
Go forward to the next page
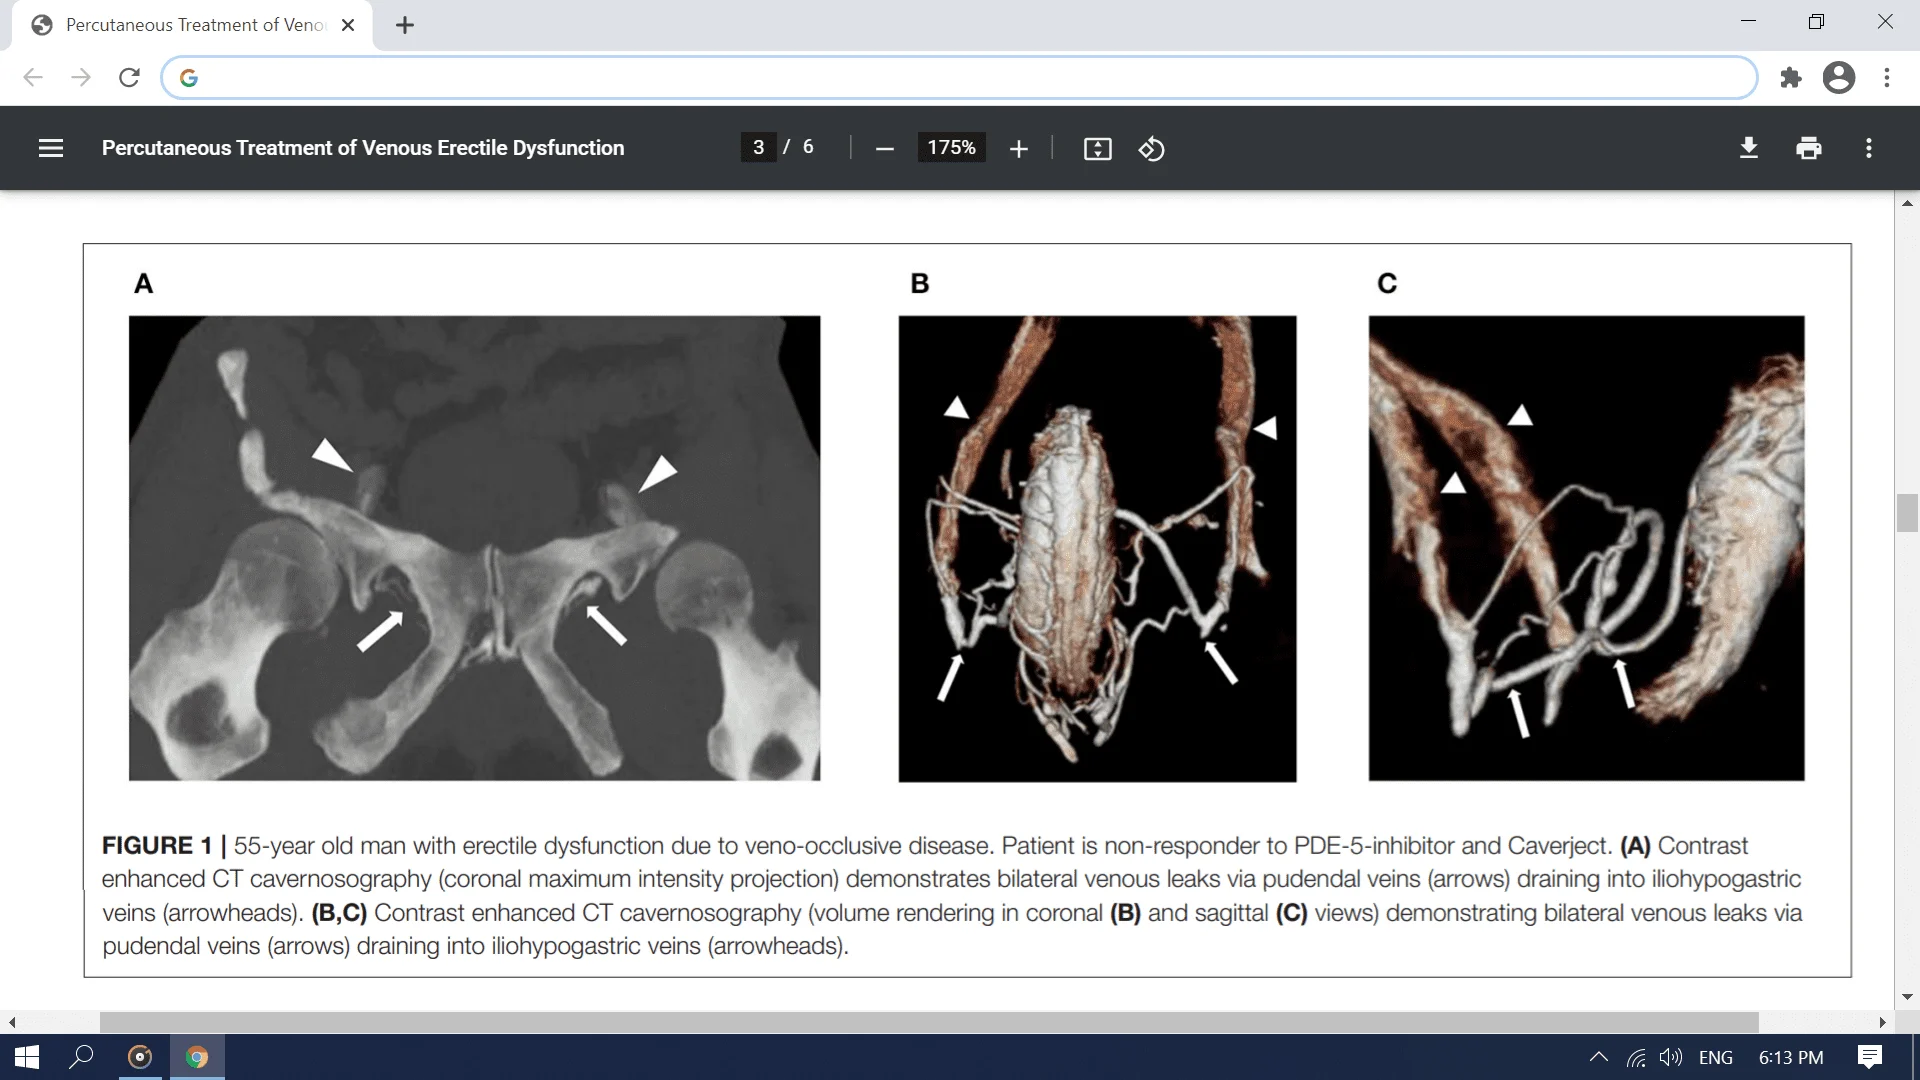click(81, 77)
